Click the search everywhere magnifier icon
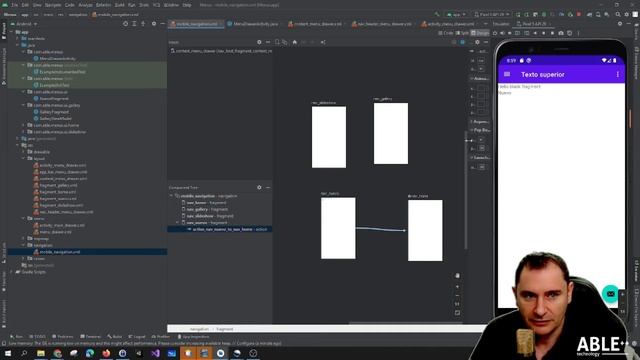This screenshot has width=640, height=360. (618, 15)
